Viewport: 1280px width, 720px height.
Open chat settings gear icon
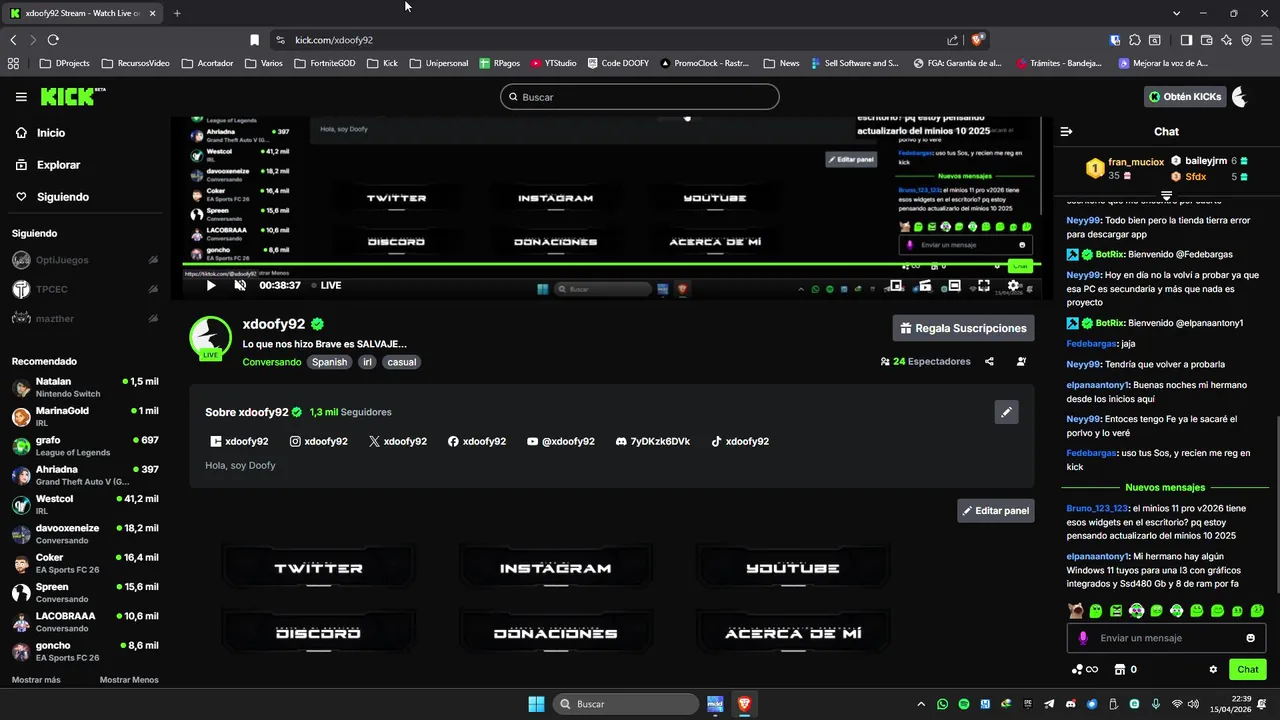[1213, 669]
